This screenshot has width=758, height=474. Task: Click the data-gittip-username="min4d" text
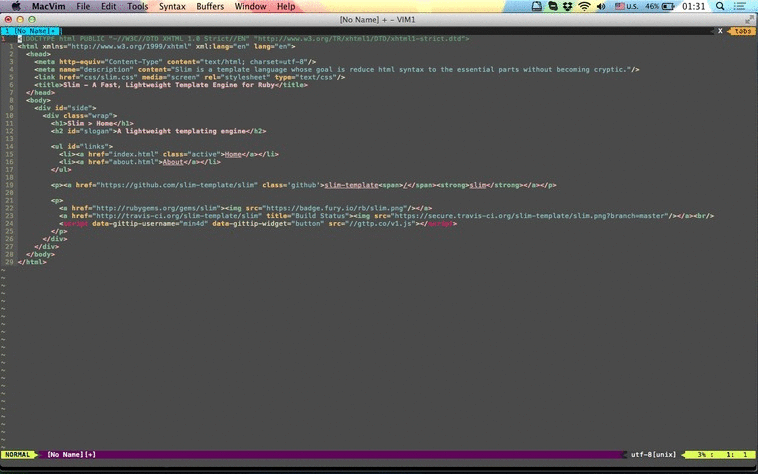point(150,224)
